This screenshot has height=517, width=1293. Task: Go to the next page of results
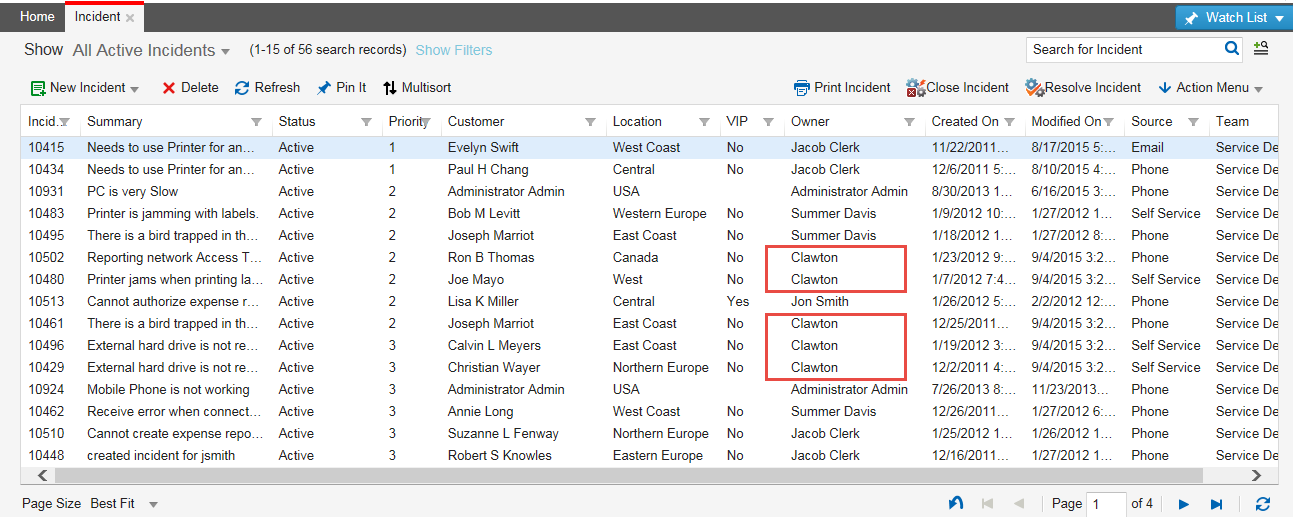(x=1184, y=504)
